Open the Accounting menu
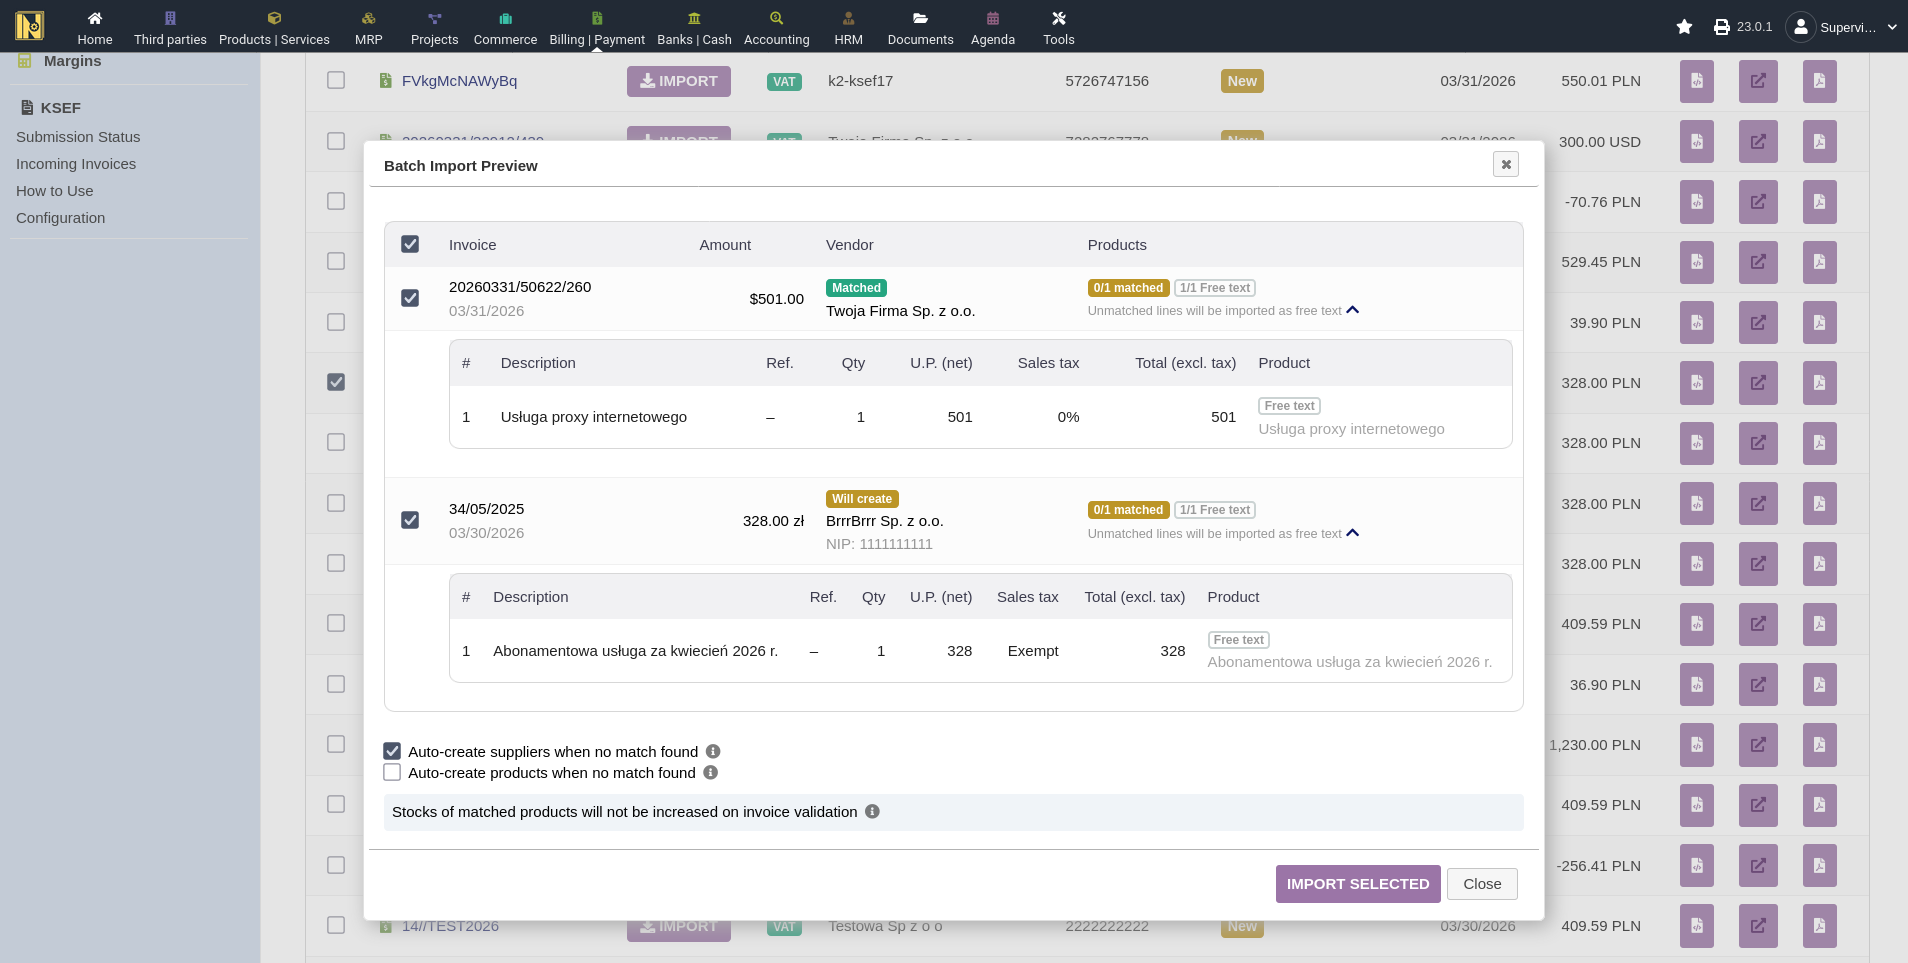Viewport: 1908px width, 963px height. pos(776,27)
